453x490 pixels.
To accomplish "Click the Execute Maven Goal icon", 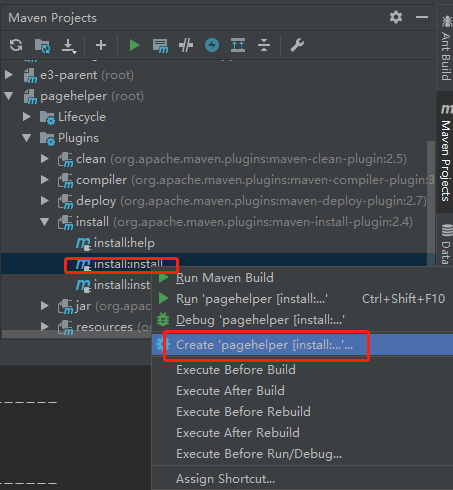I will (x=160, y=46).
